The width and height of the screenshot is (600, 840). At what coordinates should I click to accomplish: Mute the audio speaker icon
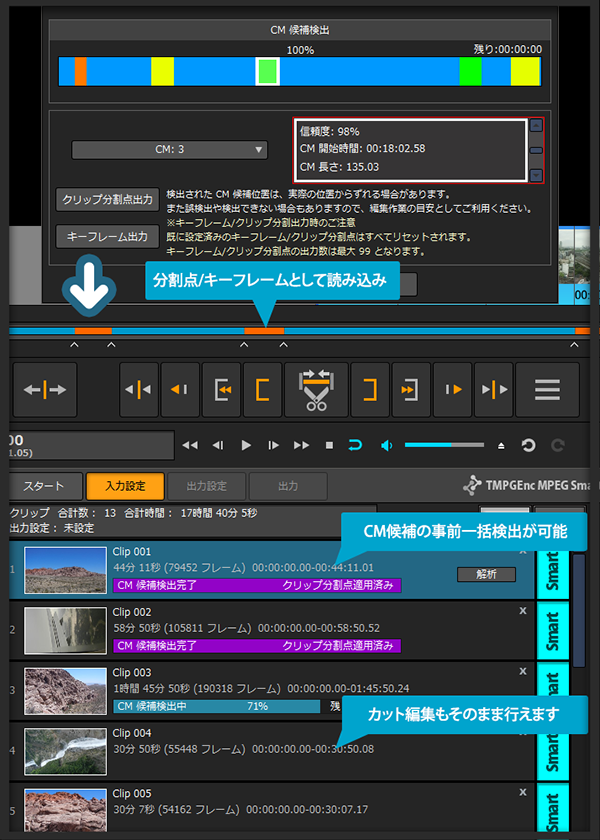pos(386,445)
